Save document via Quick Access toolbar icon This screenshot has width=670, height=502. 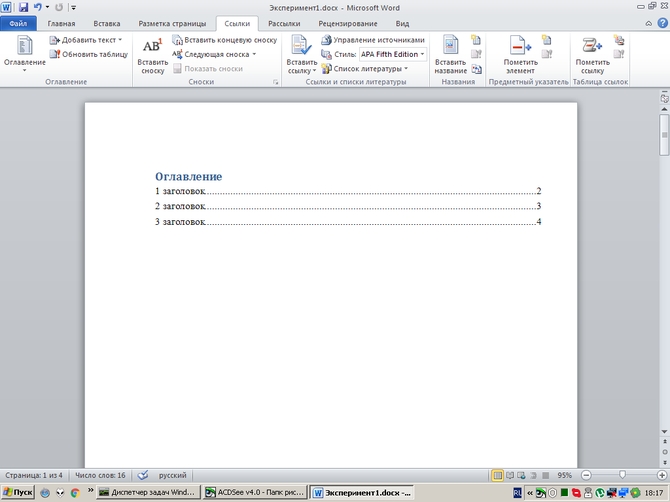click(x=22, y=7)
